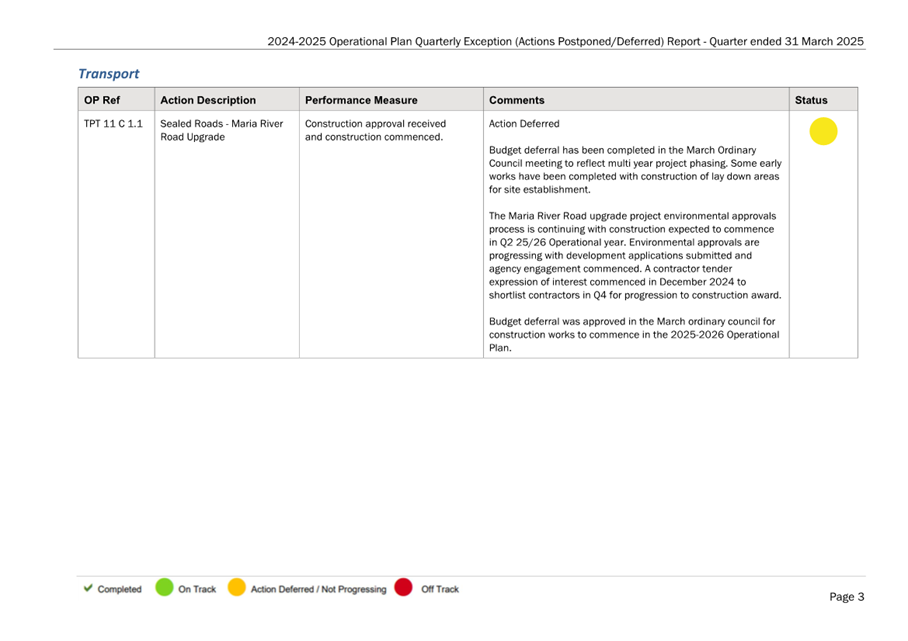Click the Action Deferred comment line
This screenshot has height=641, width=908.
coord(524,123)
